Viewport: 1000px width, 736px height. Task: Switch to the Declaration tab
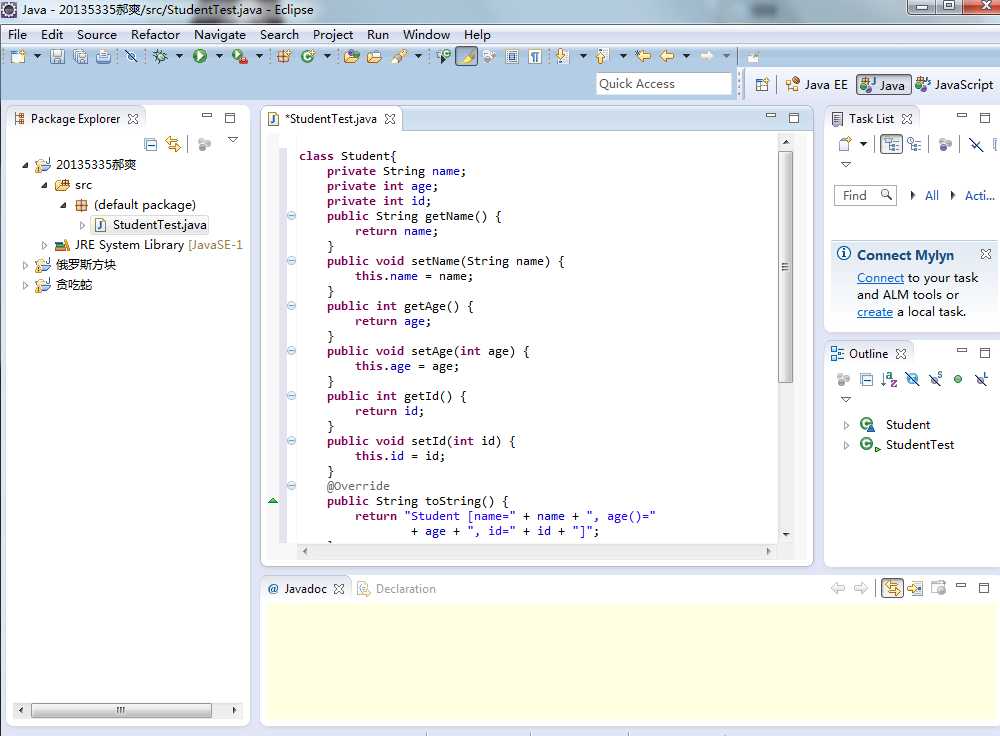point(397,589)
